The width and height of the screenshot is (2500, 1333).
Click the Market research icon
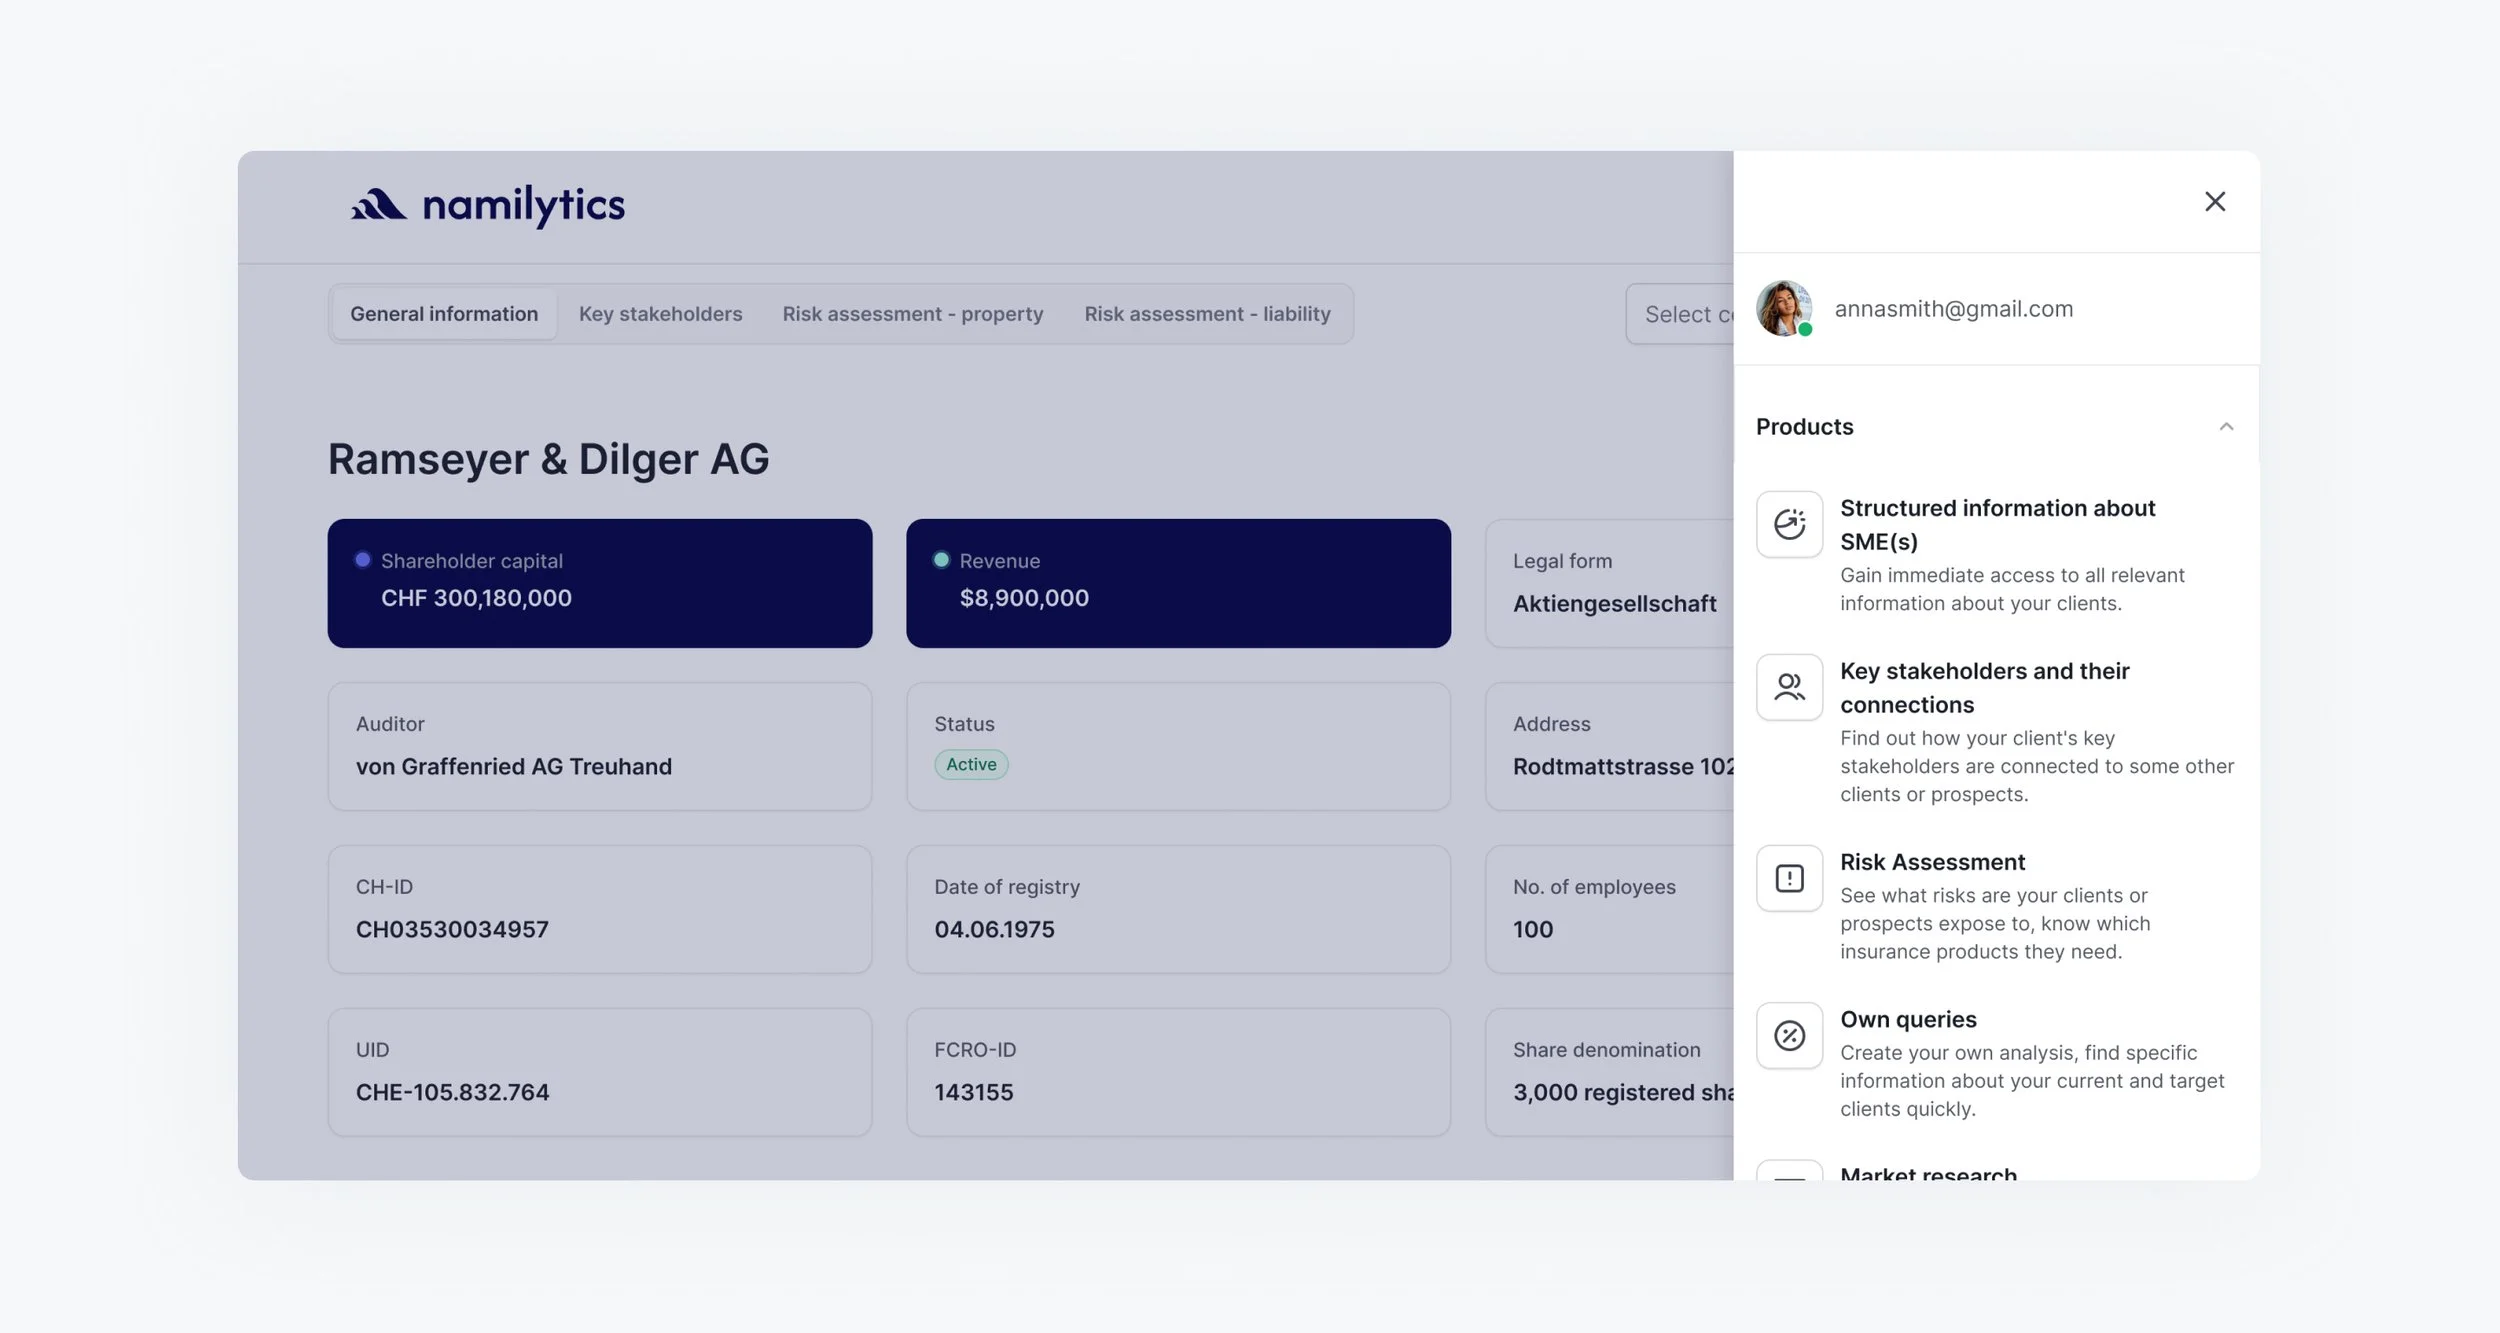1789,1172
